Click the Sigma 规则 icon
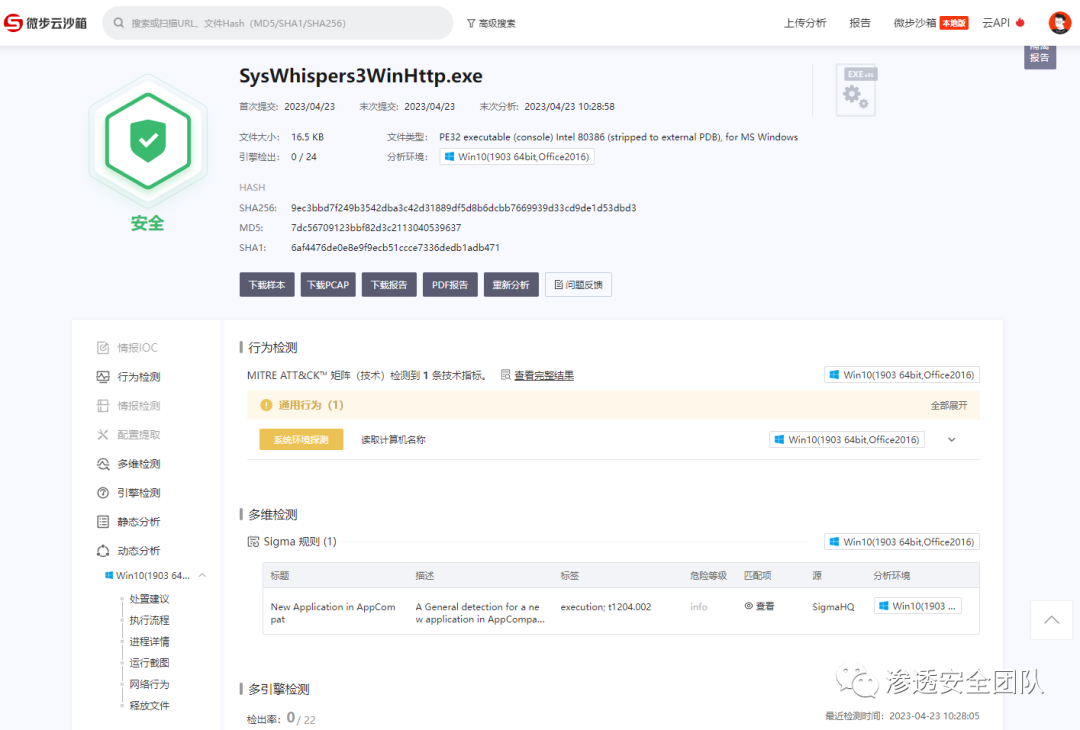This screenshot has width=1080, height=730. (x=253, y=541)
